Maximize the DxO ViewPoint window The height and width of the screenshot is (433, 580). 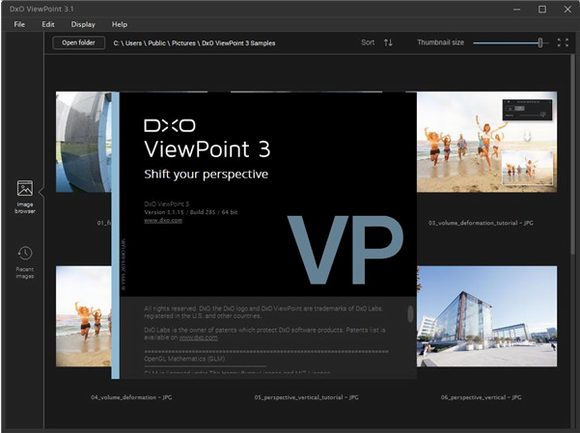tap(542, 9)
